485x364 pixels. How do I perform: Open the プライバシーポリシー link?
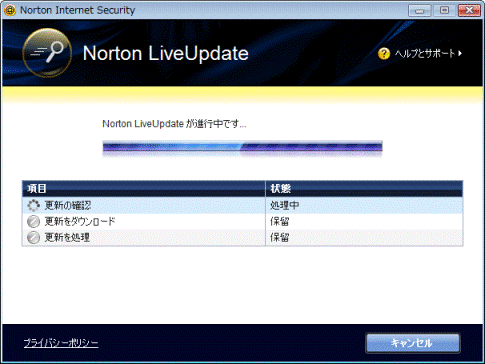pos(61,343)
